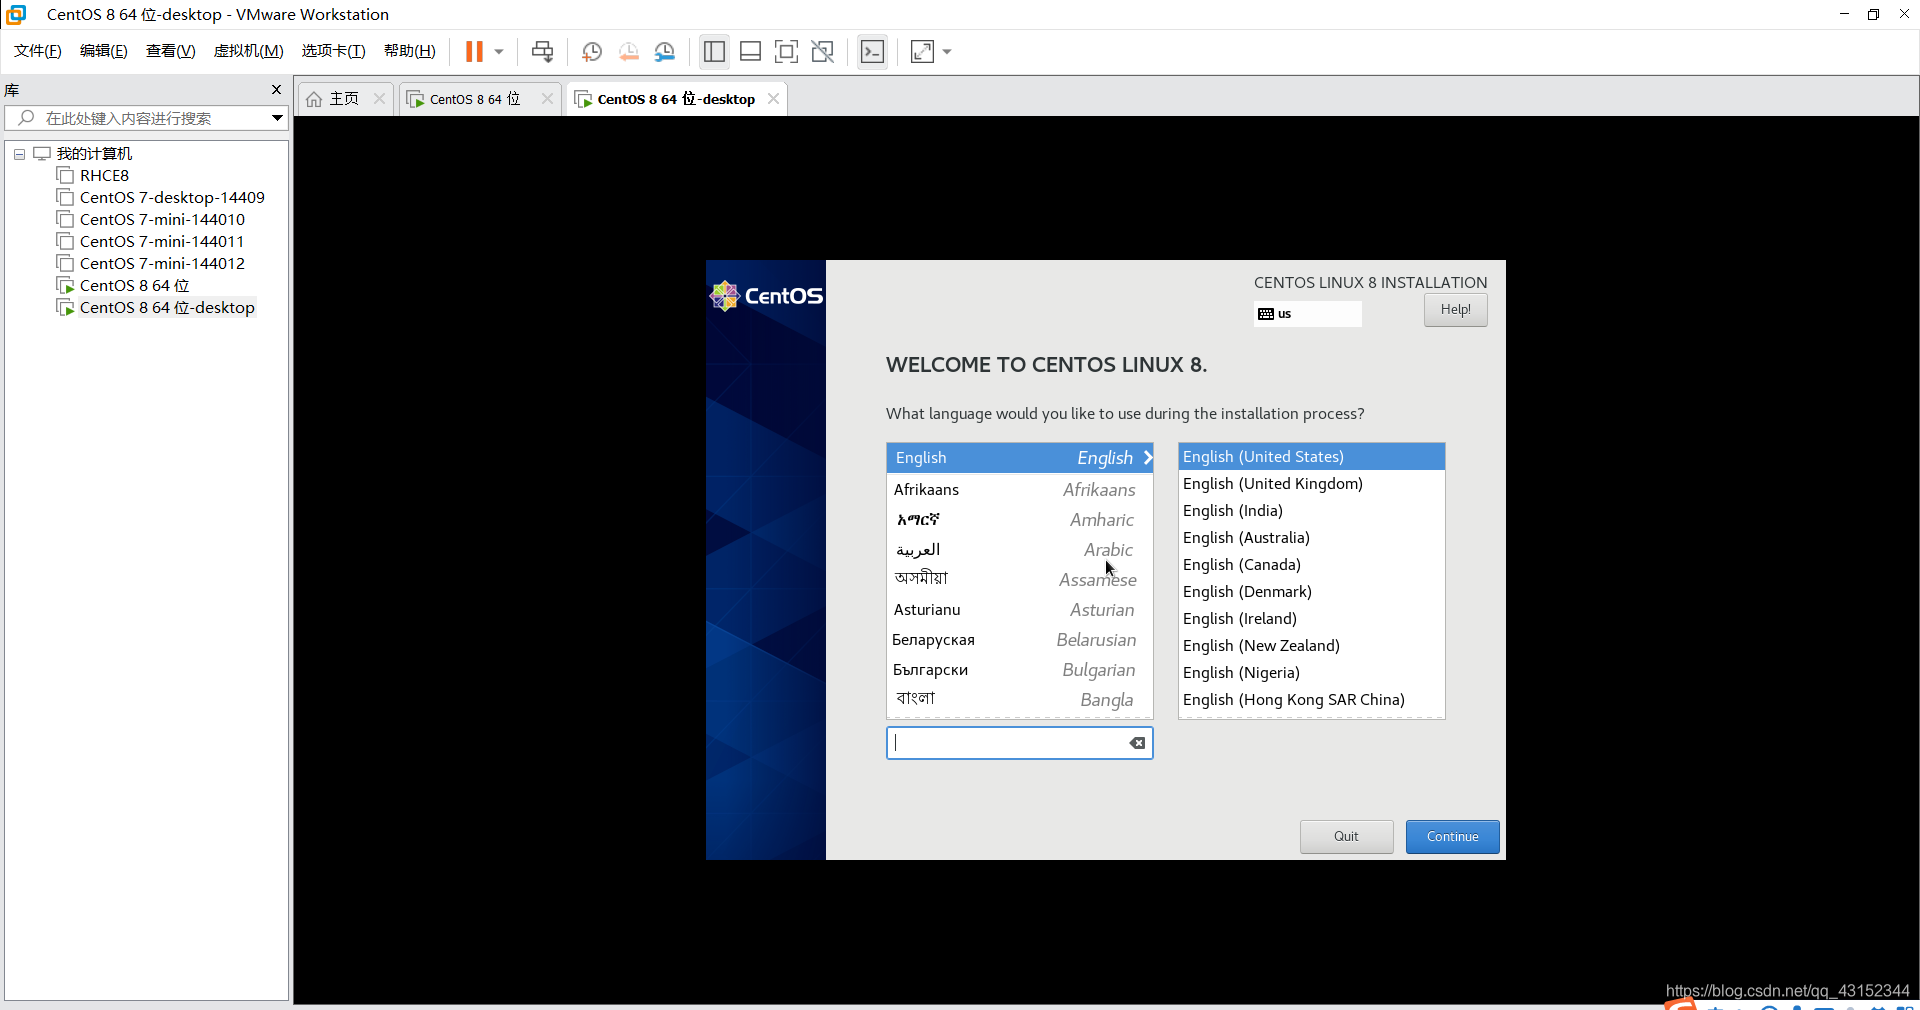Screen dimensions: 1920x1010
Task: Close the CentOS 8 64 位 tab
Action: click(x=547, y=99)
